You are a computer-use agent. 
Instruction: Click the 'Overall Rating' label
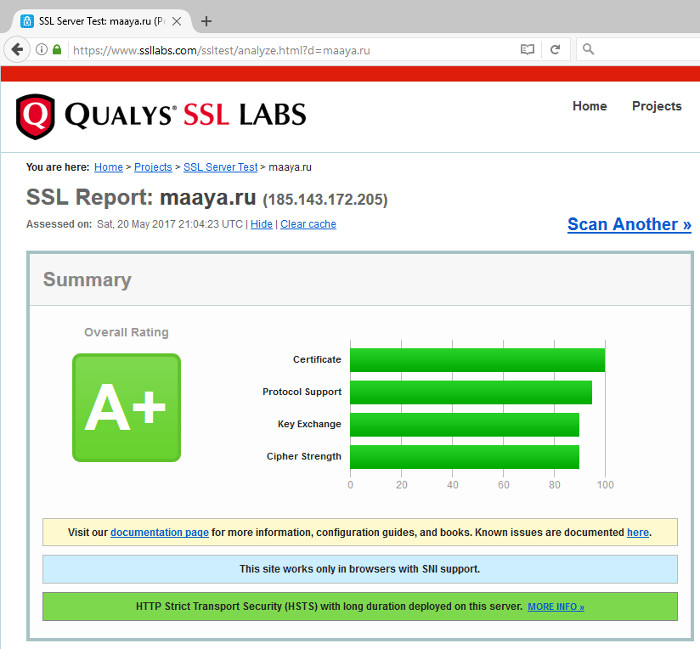[126, 332]
